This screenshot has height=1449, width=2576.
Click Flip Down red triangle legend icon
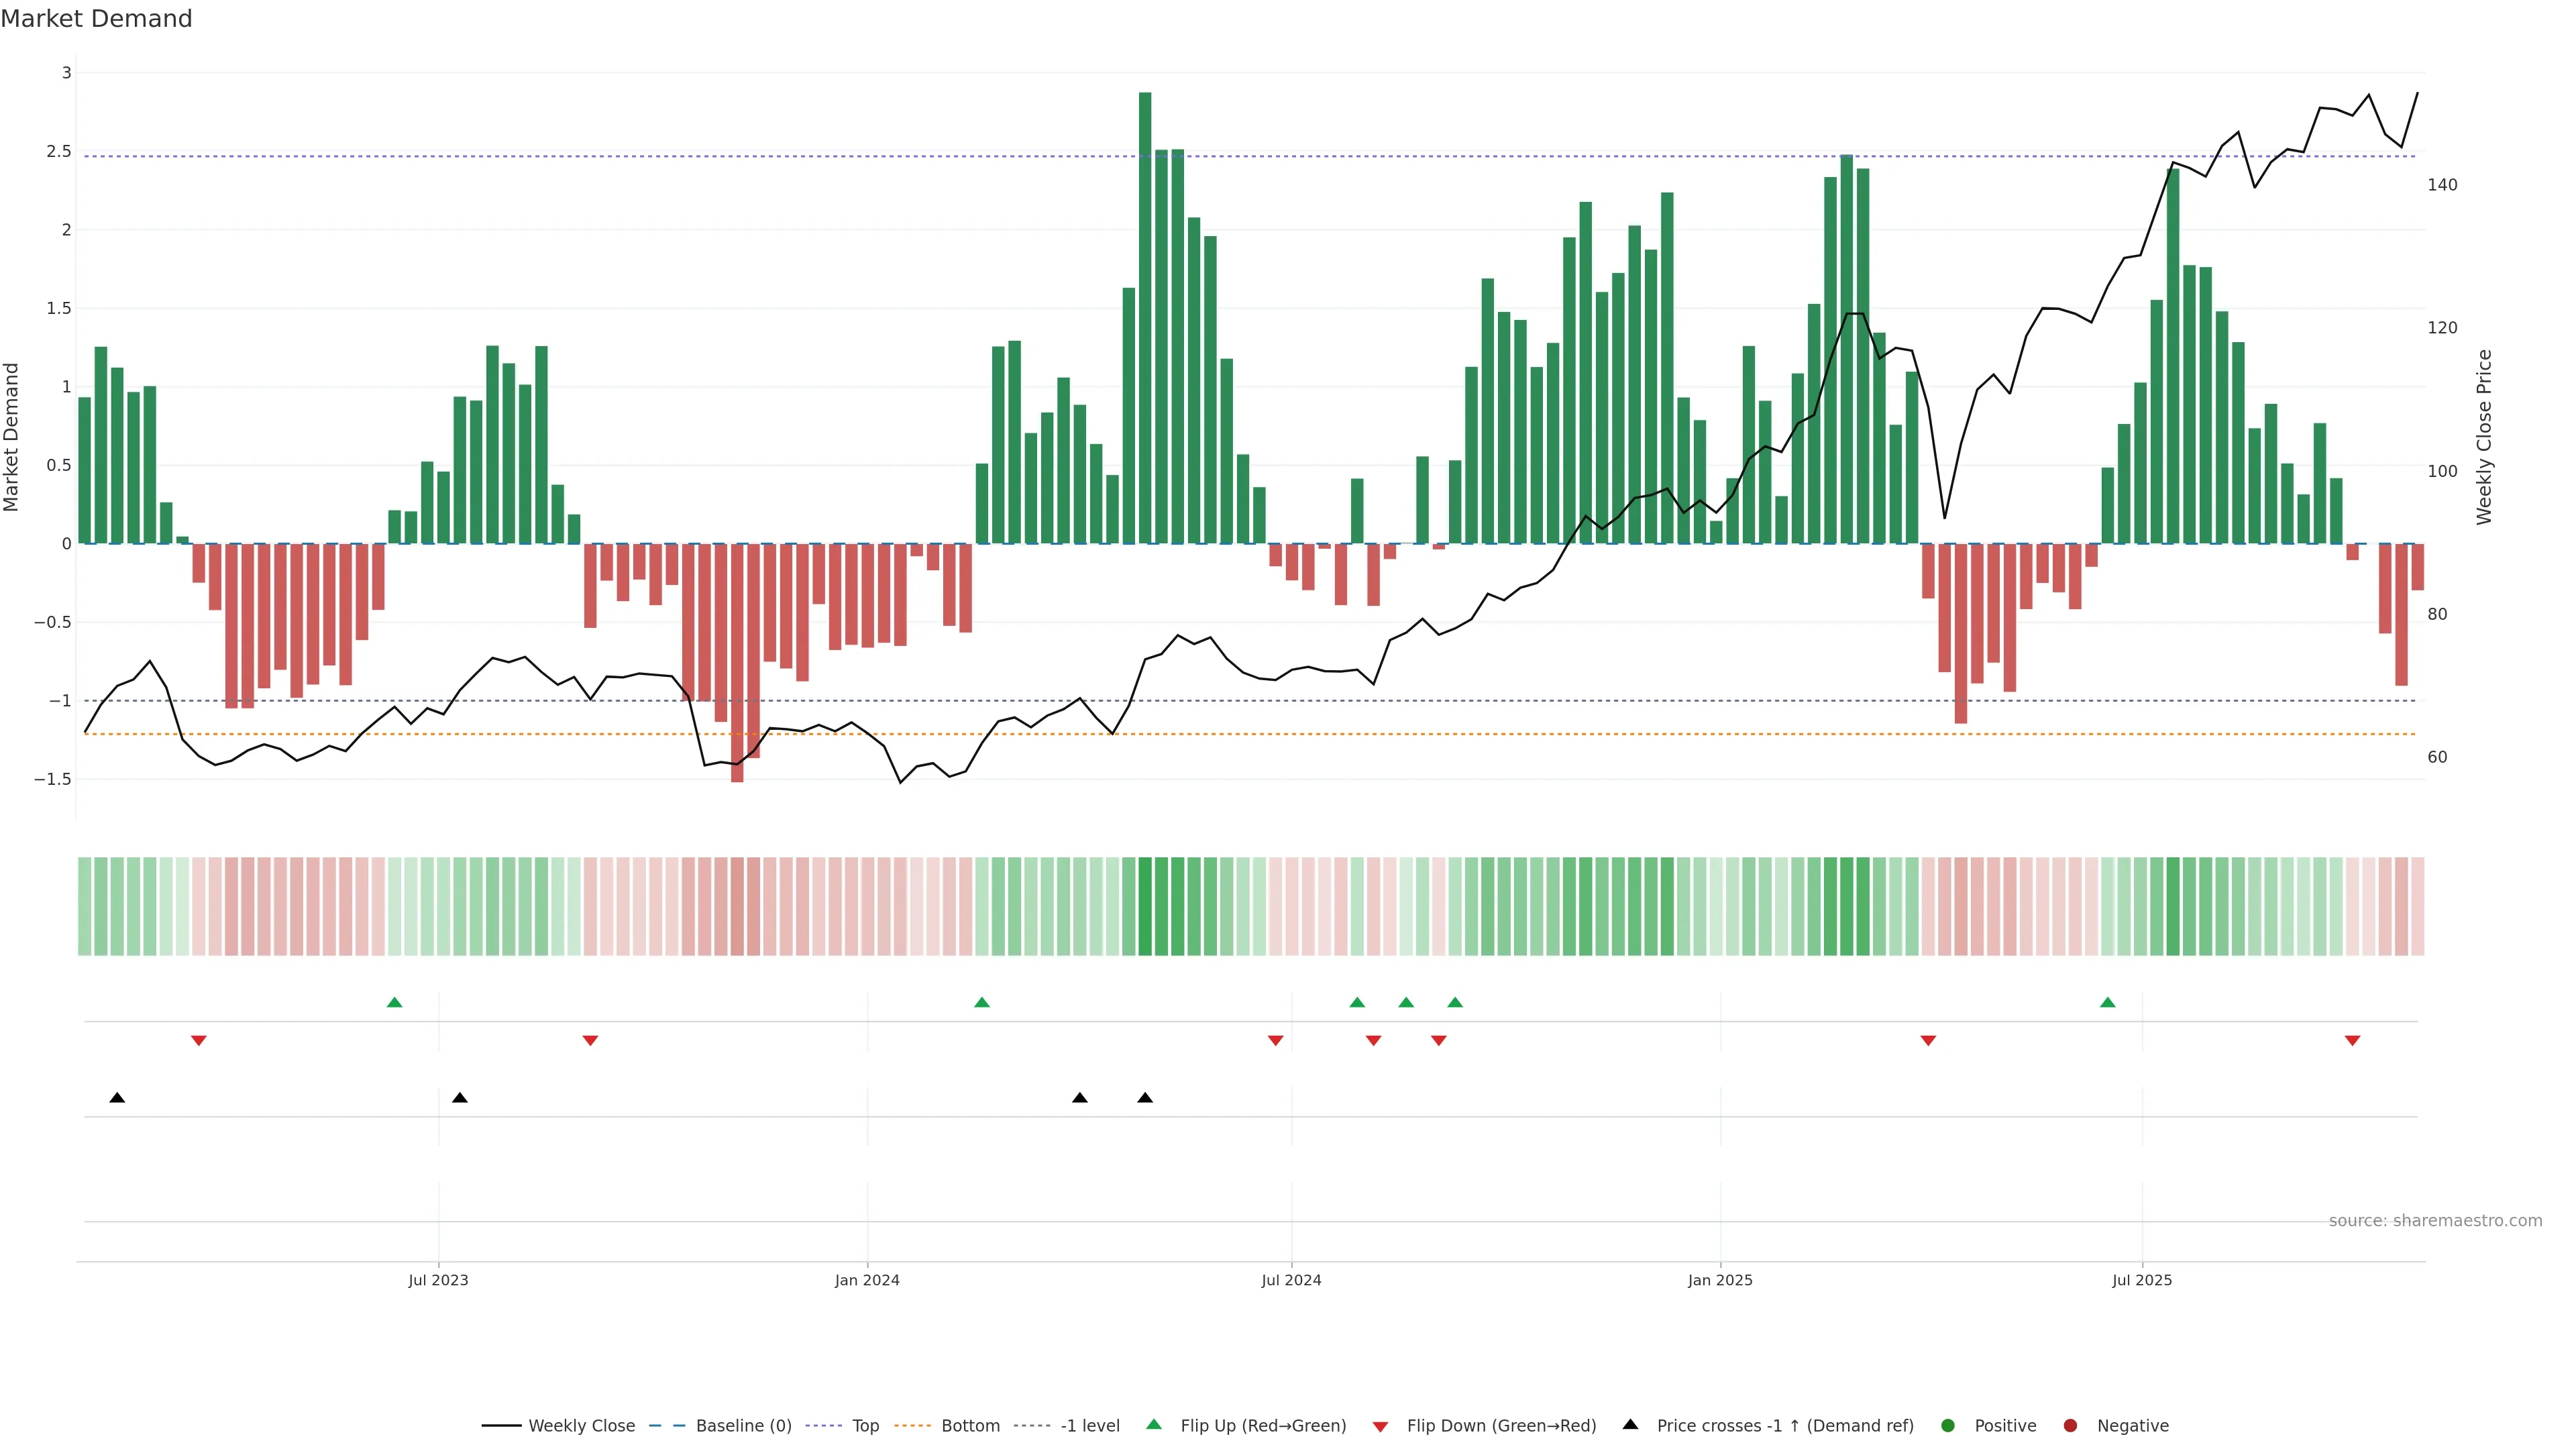coord(1380,1427)
